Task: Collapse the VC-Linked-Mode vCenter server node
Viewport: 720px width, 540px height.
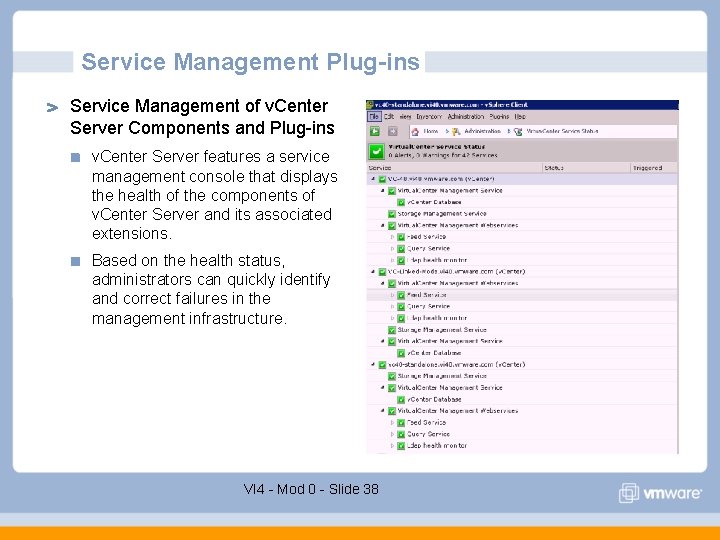Action: 373,272
